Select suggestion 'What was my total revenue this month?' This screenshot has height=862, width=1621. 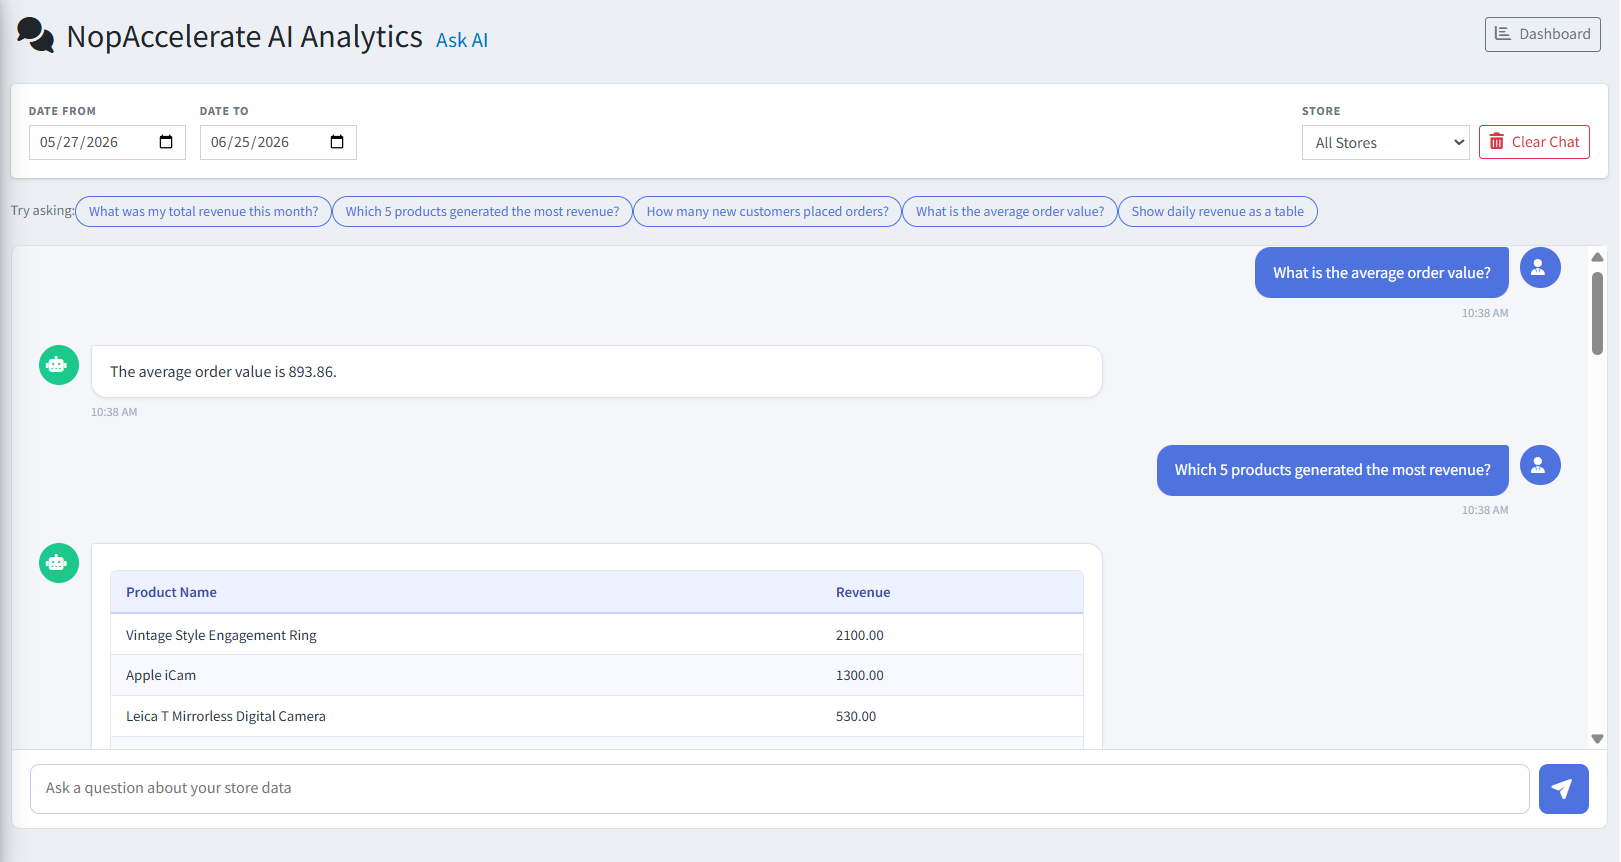point(203,211)
